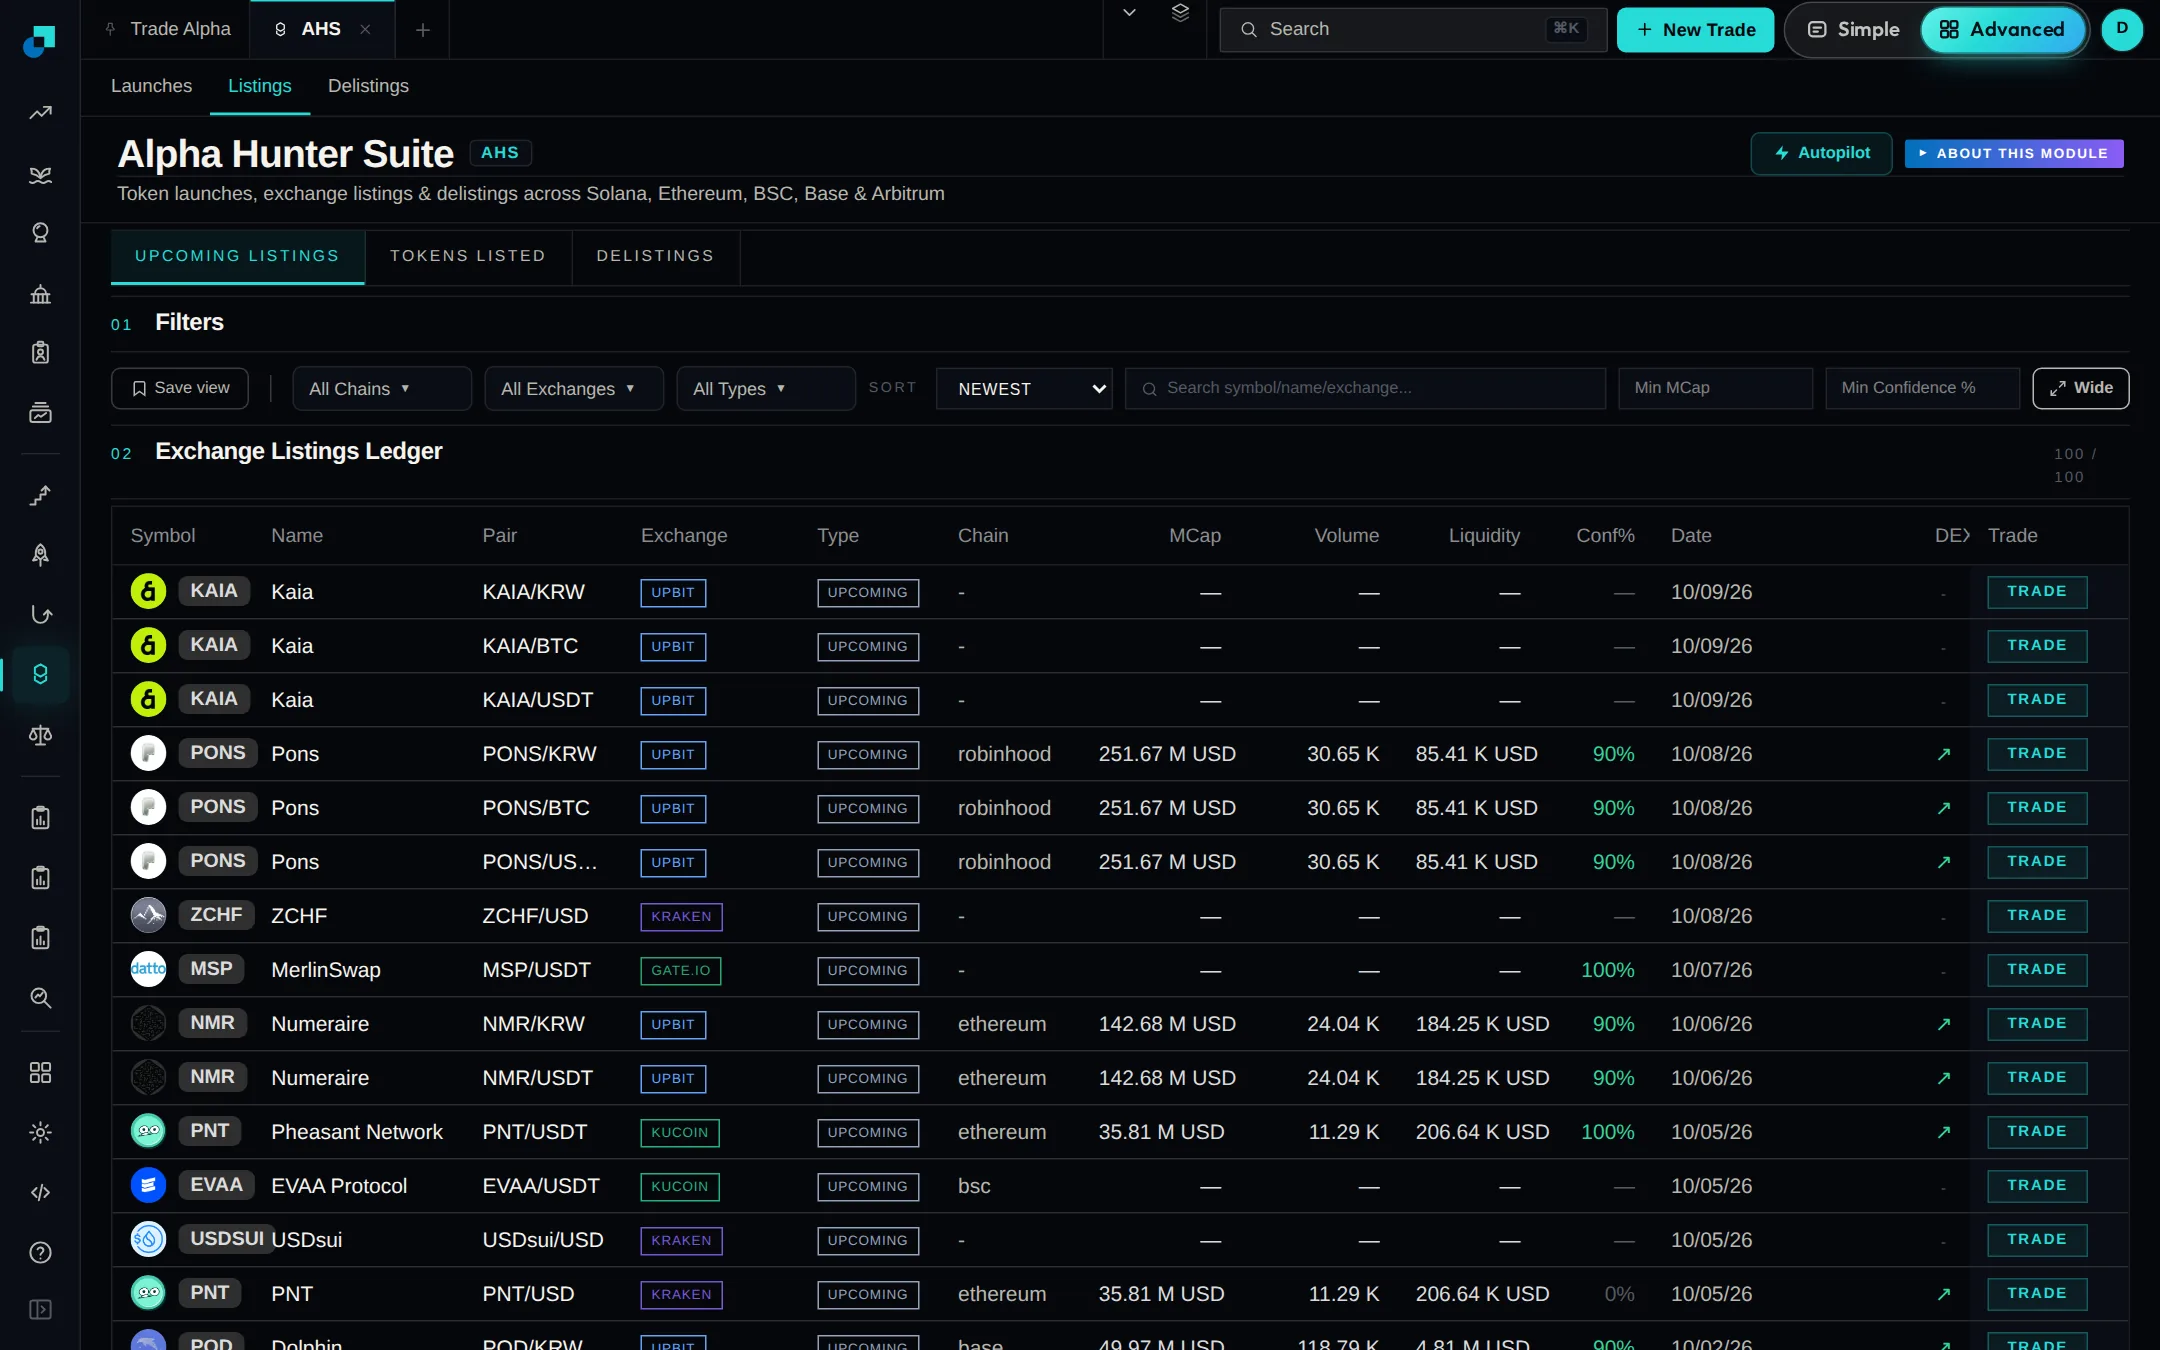Switch to TOKENS LISTED tab
The width and height of the screenshot is (2160, 1350).
(467, 256)
